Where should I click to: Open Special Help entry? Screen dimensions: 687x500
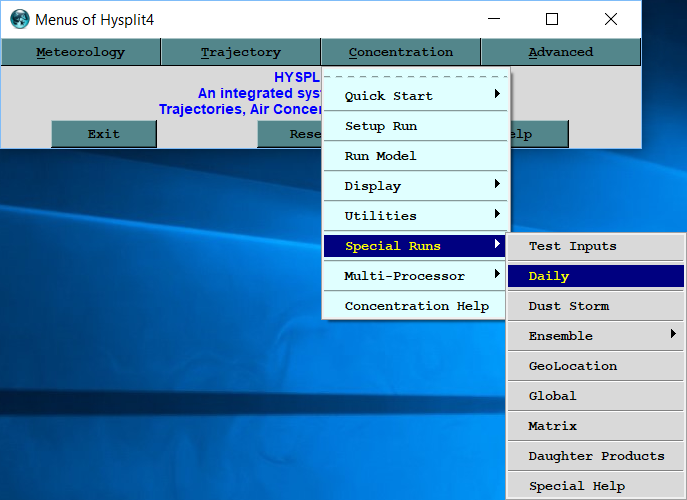pos(596,486)
